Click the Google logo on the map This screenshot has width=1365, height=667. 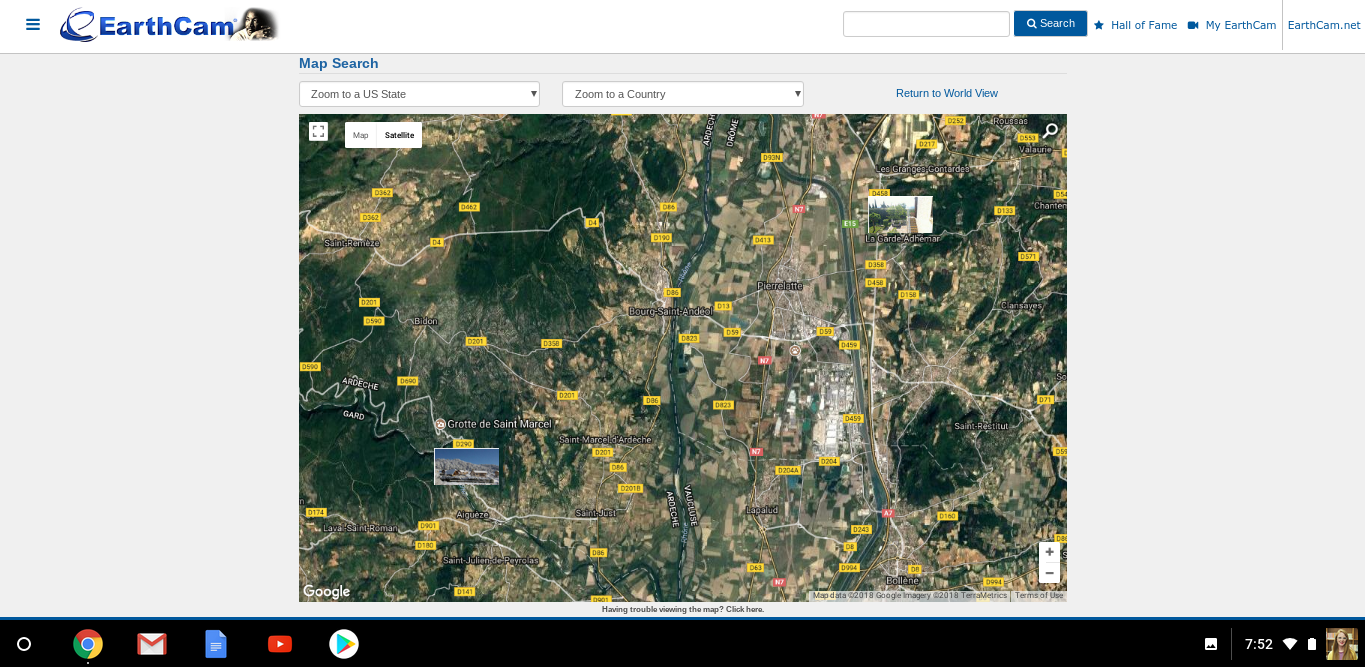tap(325, 591)
